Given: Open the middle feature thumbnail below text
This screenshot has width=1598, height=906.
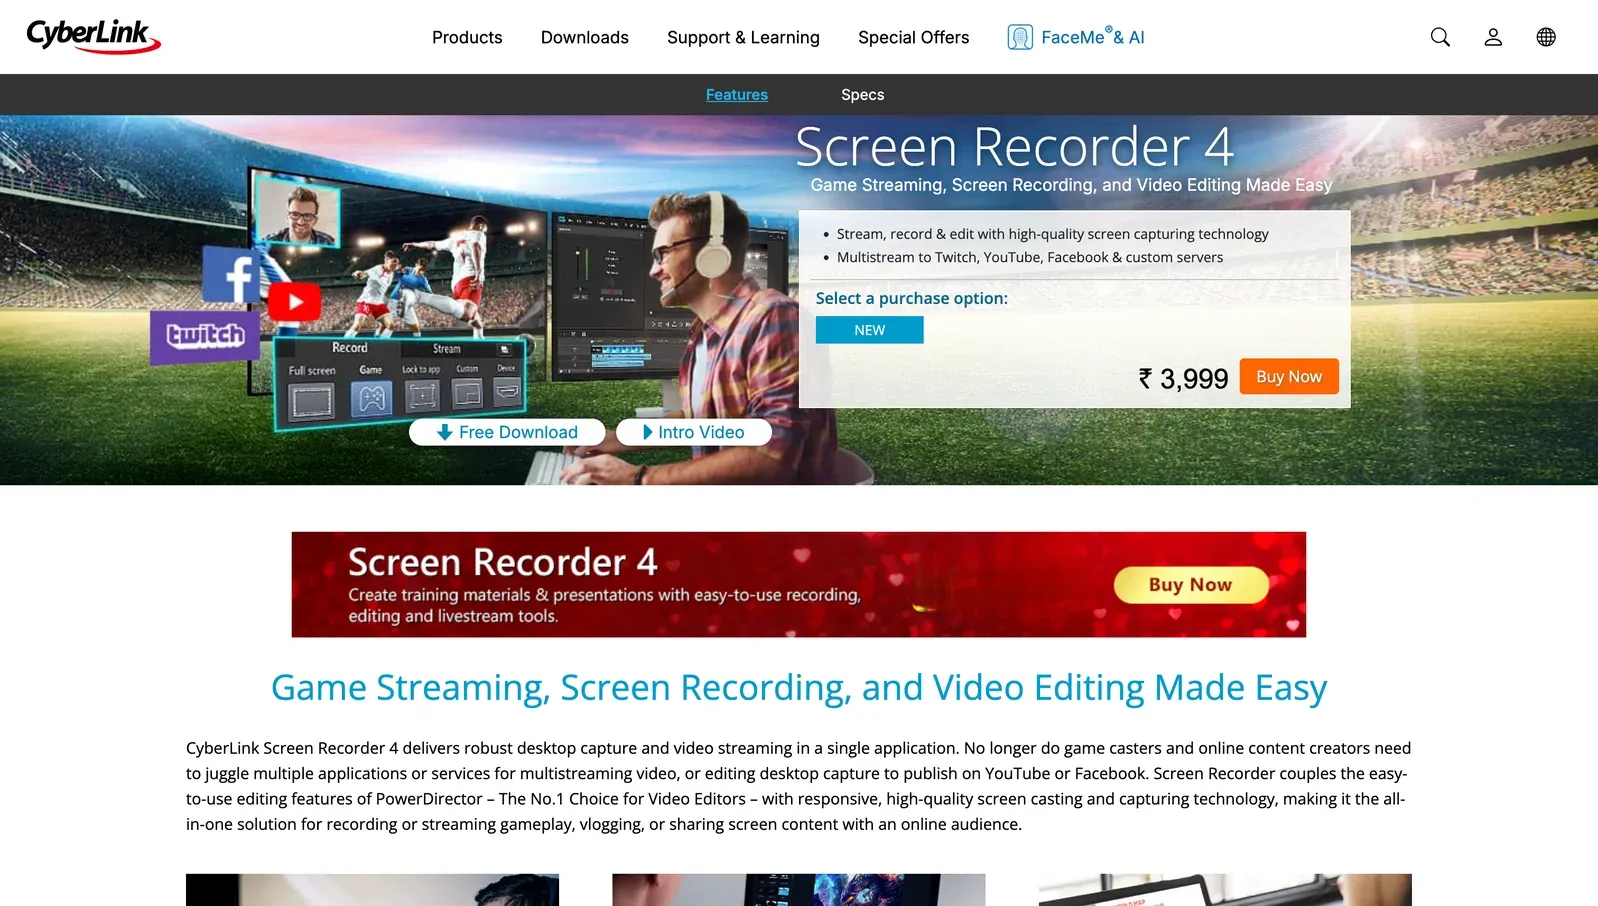Looking at the screenshot, I should pyautogui.click(x=799, y=890).
